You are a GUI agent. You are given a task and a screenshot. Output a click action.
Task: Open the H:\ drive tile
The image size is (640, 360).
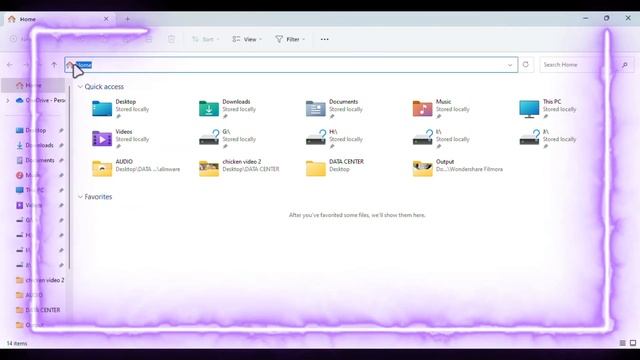pos(334,138)
